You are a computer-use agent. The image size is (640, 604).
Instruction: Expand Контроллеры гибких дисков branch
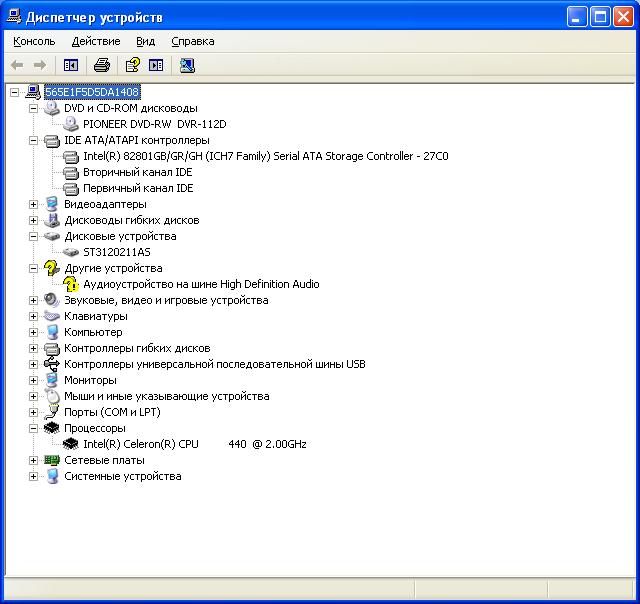(x=33, y=349)
